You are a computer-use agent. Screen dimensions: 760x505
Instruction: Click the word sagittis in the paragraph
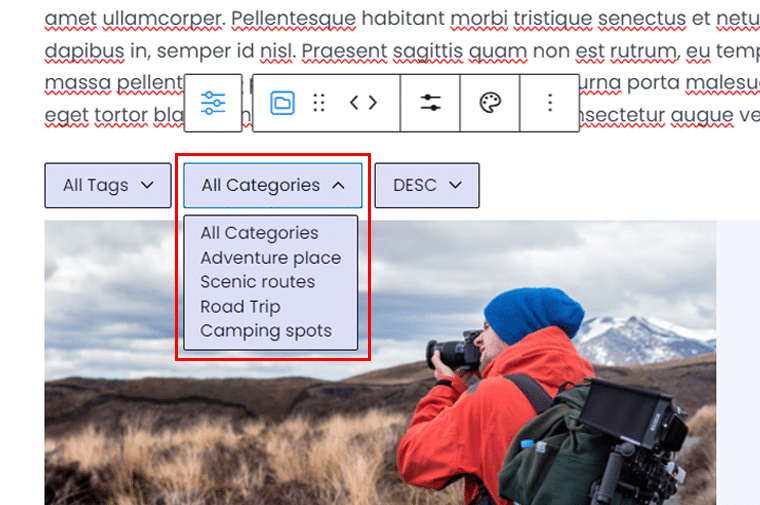[428, 51]
